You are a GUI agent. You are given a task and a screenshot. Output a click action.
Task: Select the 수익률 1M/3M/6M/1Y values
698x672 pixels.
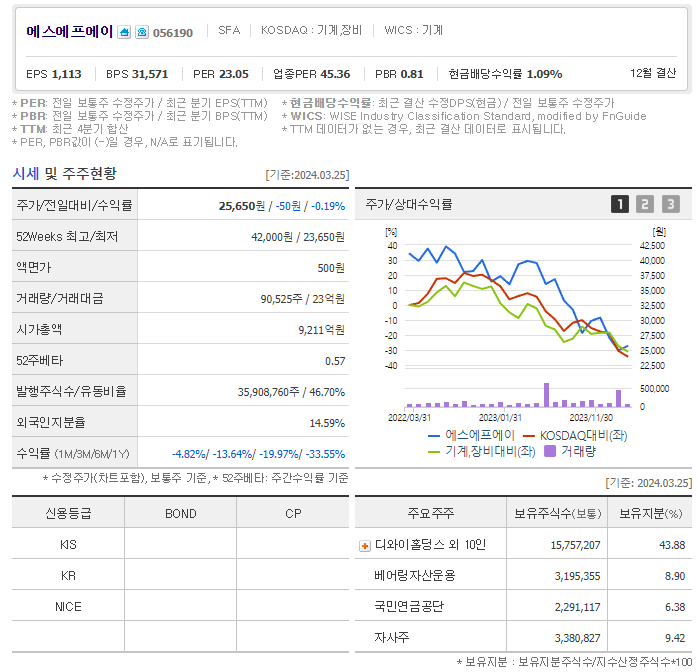[259, 454]
